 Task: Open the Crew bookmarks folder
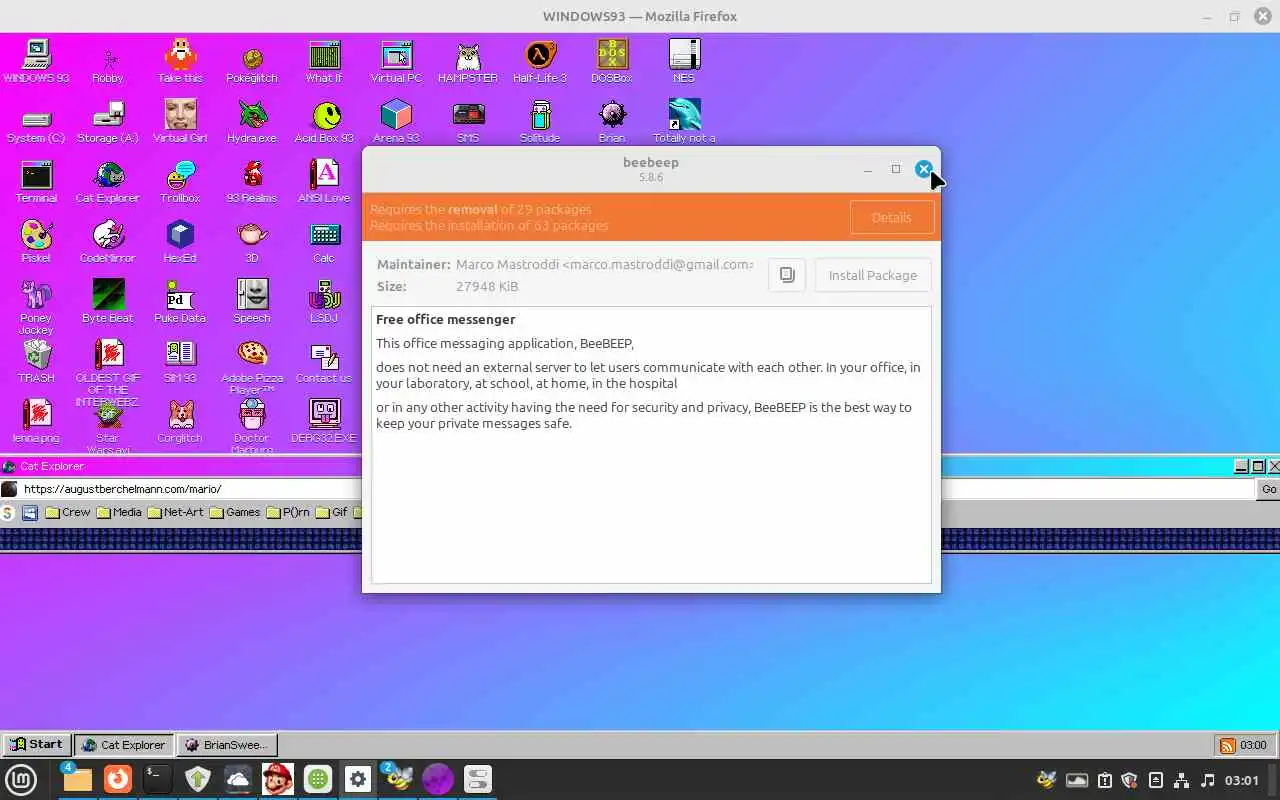click(x=67, y=512)
